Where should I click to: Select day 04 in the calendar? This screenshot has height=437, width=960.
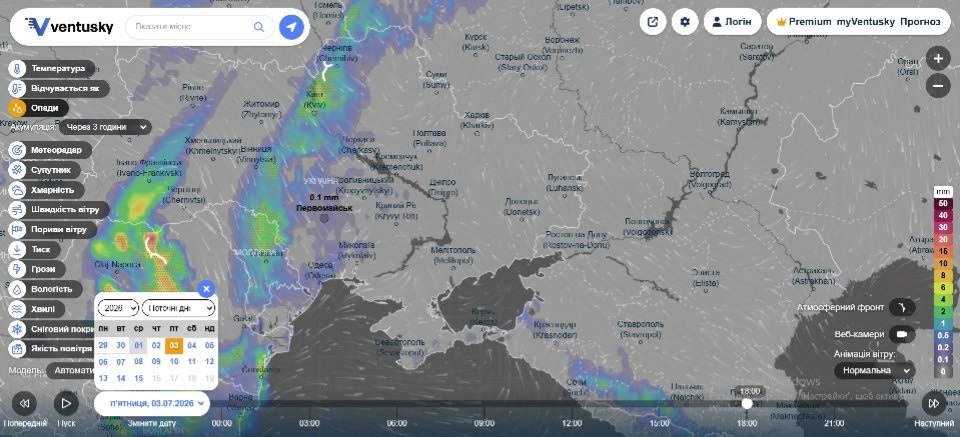[x=192, y=345]
